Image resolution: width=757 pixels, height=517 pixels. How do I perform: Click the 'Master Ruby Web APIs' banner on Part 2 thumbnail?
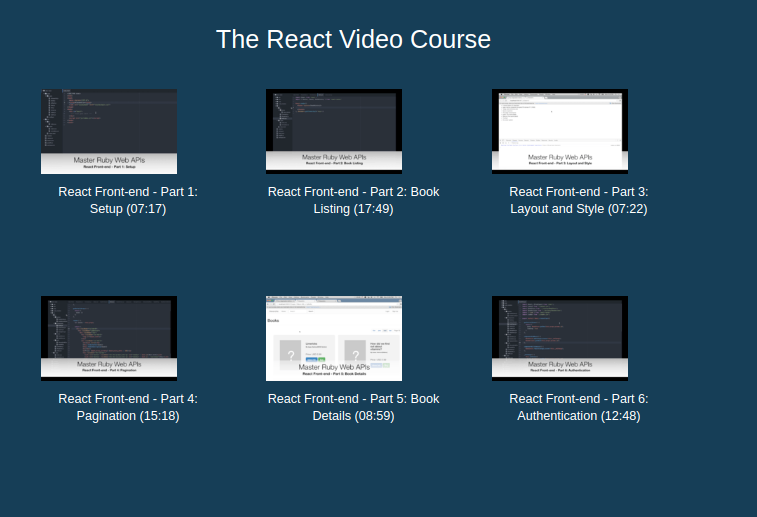(x=334, y=158)
